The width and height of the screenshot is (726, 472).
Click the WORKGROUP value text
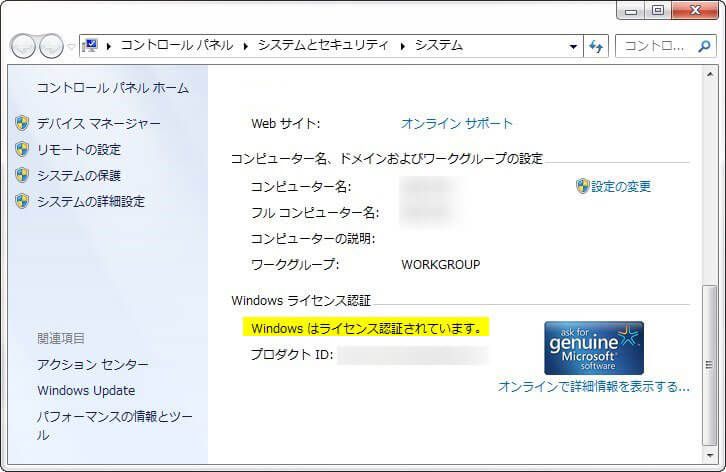click(x=440, y=264)
